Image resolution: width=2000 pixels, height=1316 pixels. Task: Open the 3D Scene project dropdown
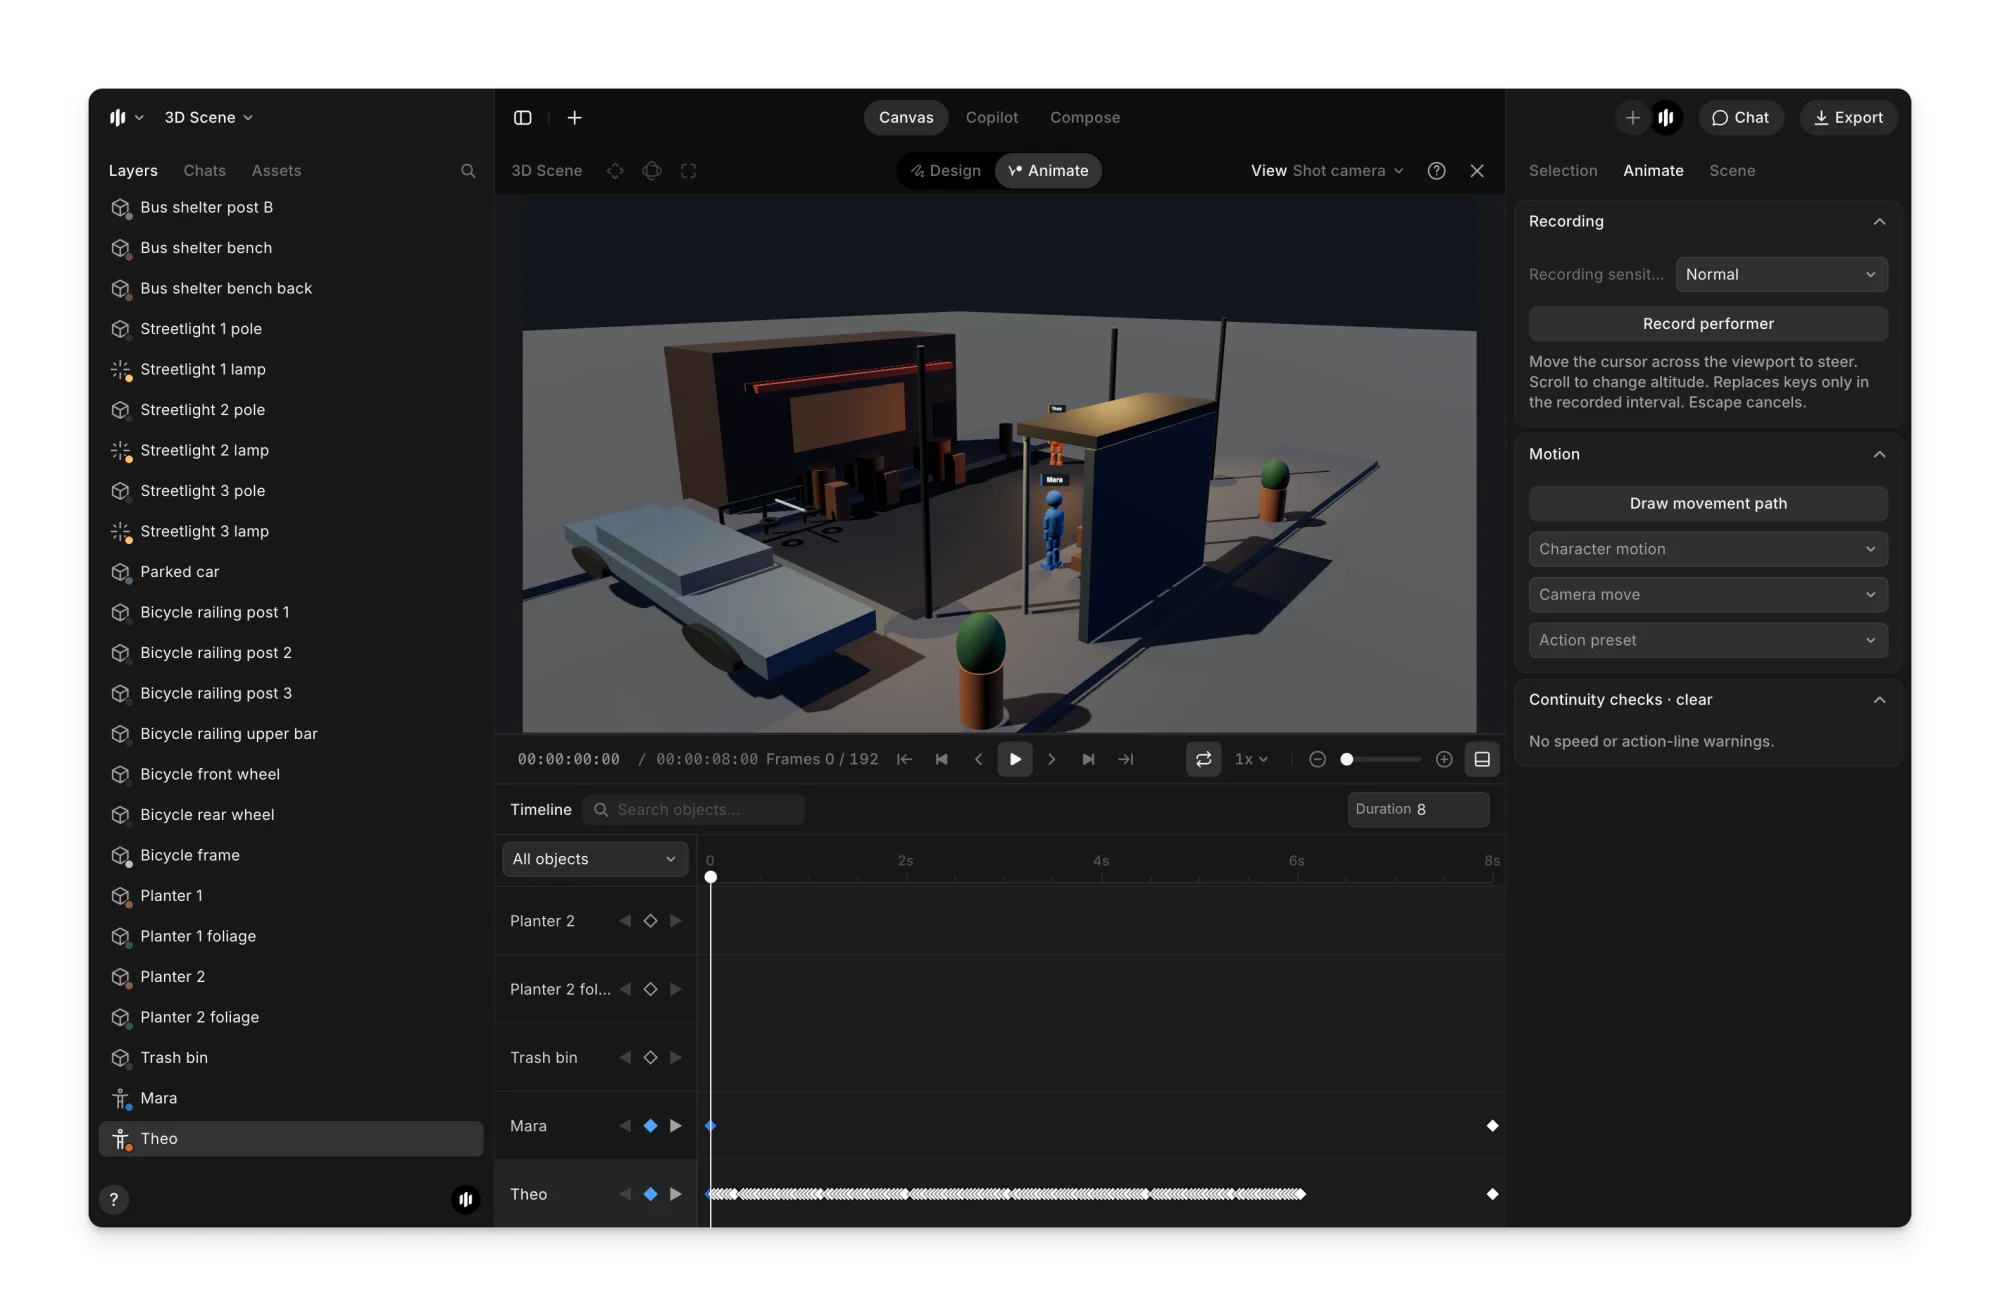[x=209, y=118]
